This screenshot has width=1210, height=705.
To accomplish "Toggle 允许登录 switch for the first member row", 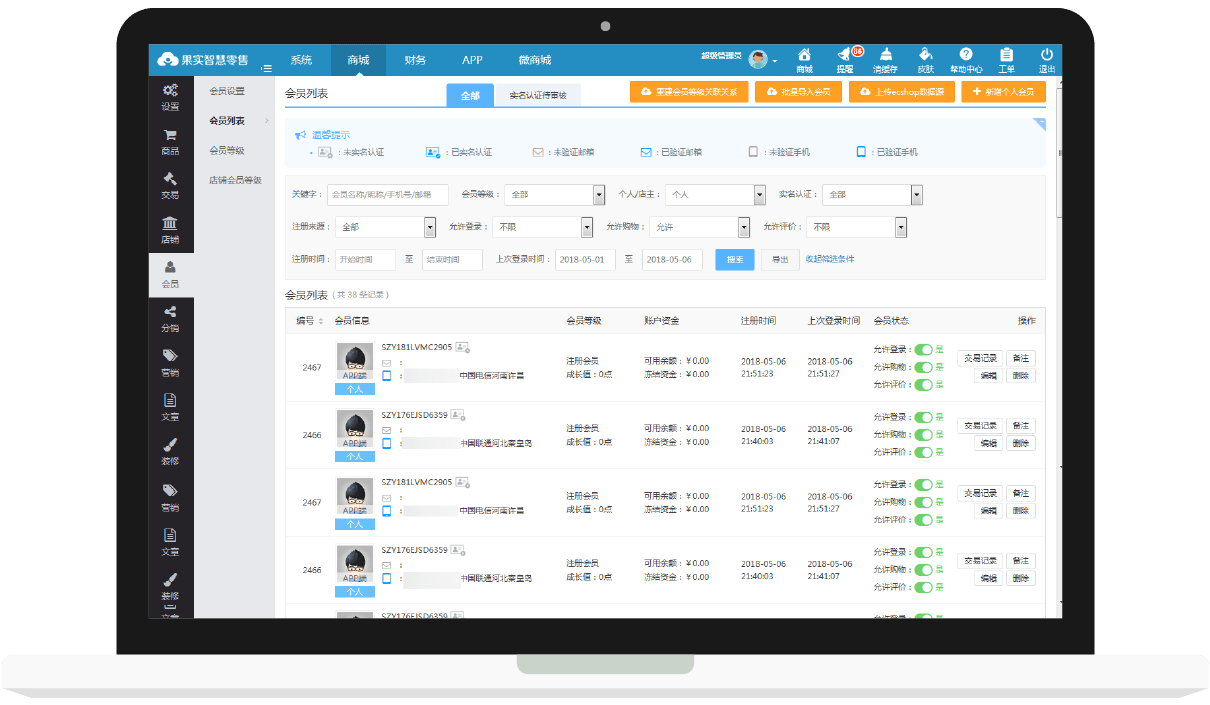I will click(x=923, y=350).
